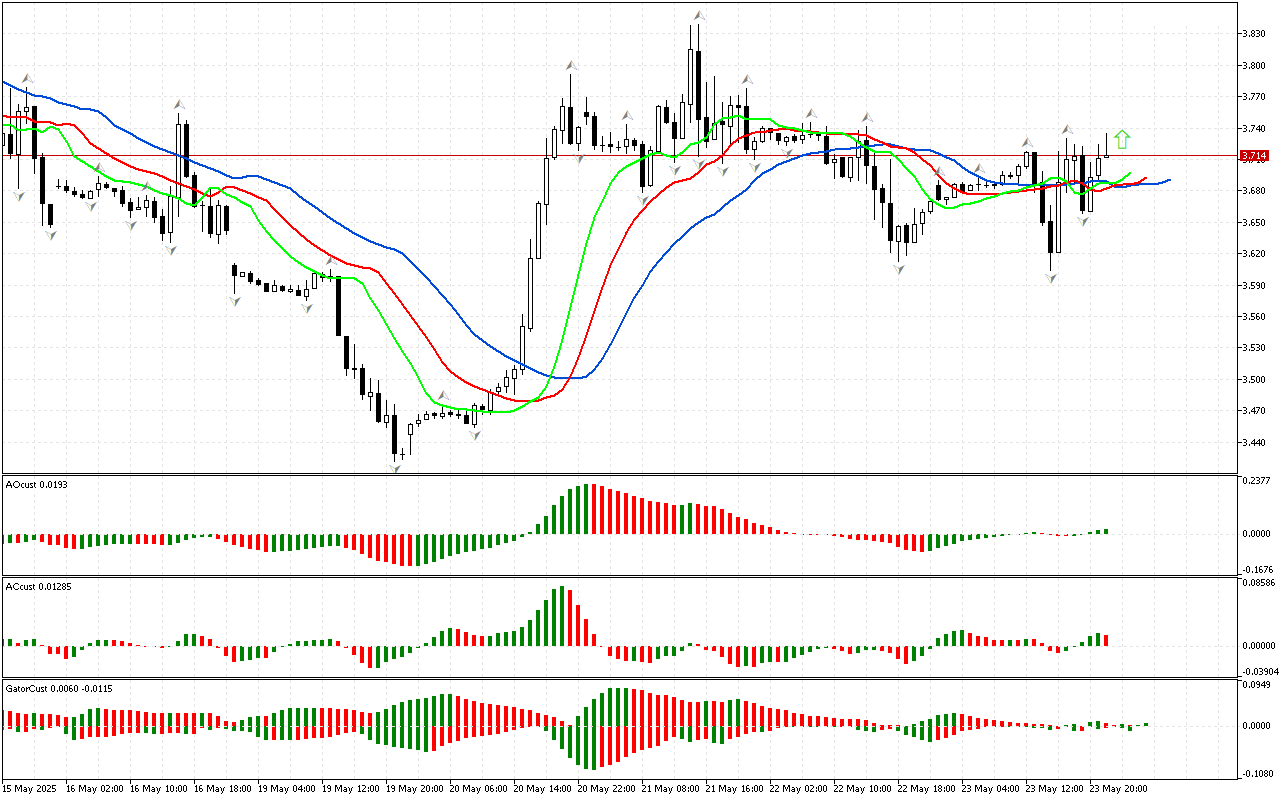
Task: Click the fractal arrow below the 23 May low
Action: point(1051,278)
